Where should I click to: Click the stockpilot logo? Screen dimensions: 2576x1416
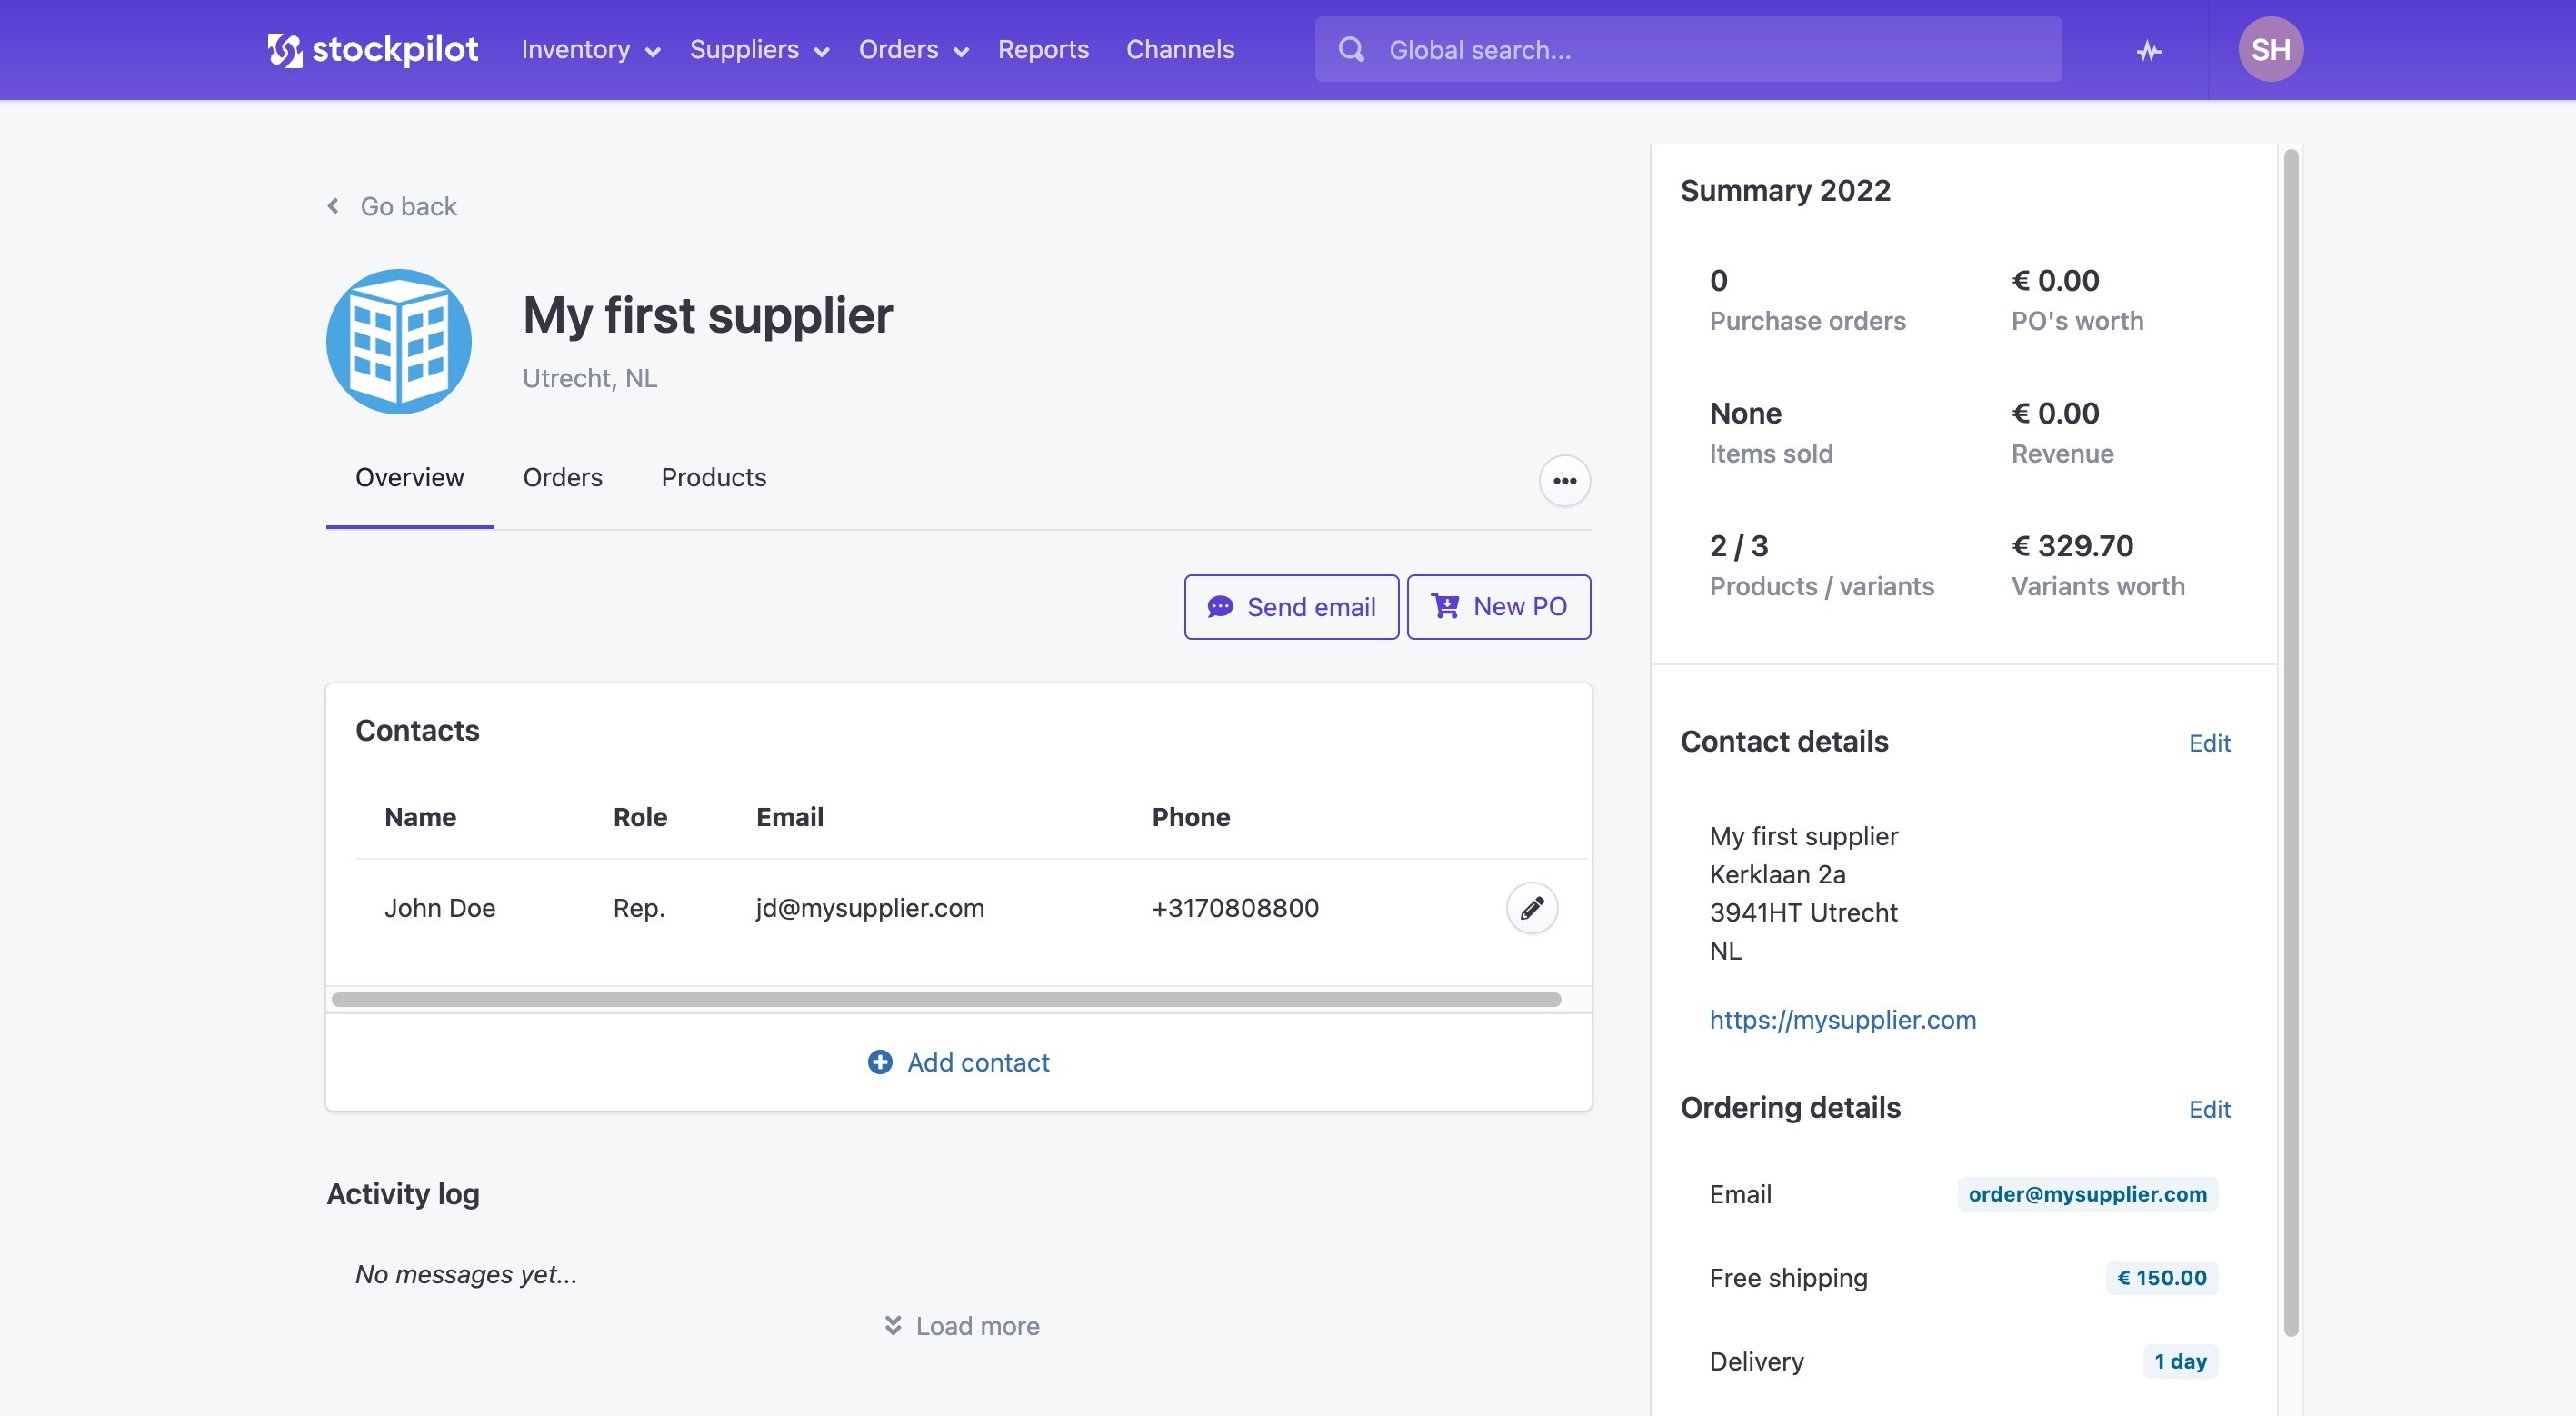point(372,49)
